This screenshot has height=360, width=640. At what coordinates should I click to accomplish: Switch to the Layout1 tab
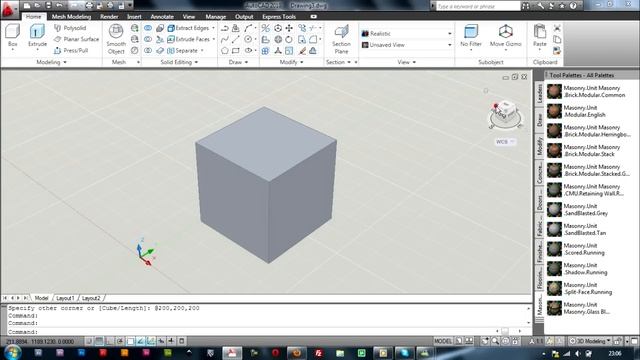tap(65, 298)
